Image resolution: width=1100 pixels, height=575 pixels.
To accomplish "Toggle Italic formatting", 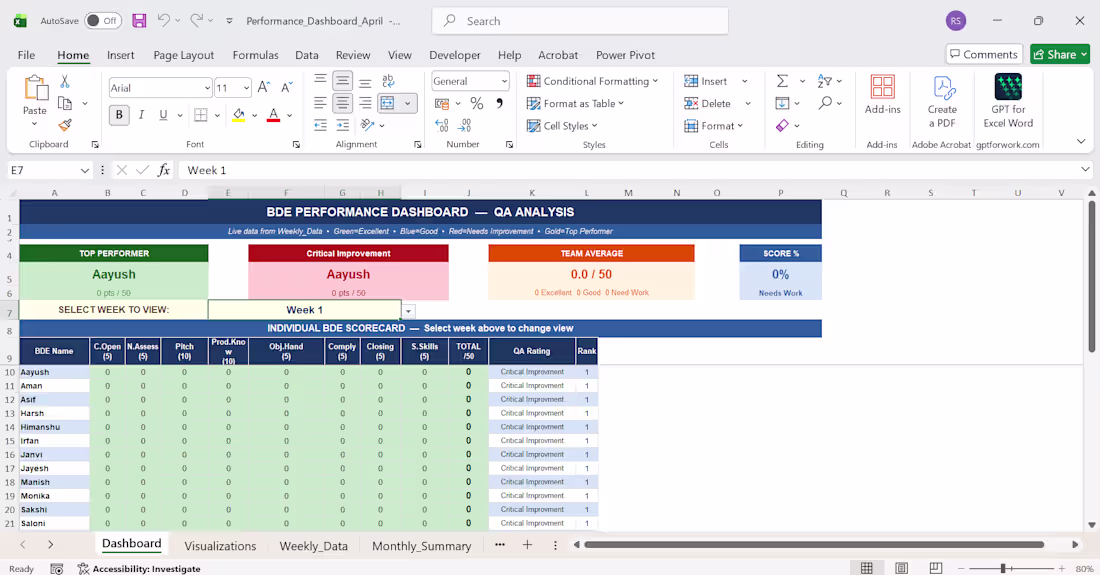I will pos(141,115).
